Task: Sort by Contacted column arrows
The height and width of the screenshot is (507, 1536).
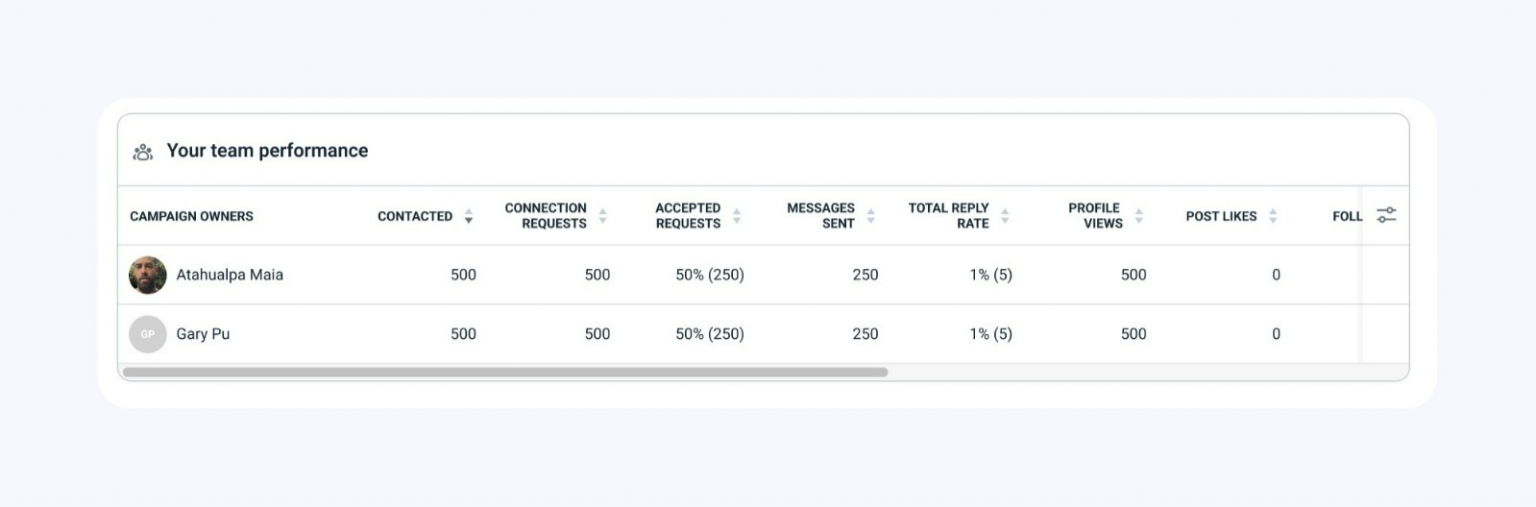Action: pyautogui.click(x=468, y=216)
